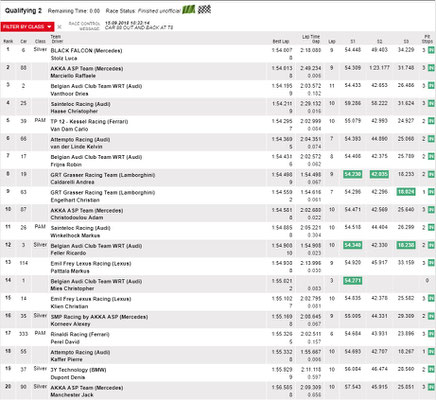Click the green pit icon in Feller Ricardo's row
Screen dimensions: 436x400
pos(431,245)
